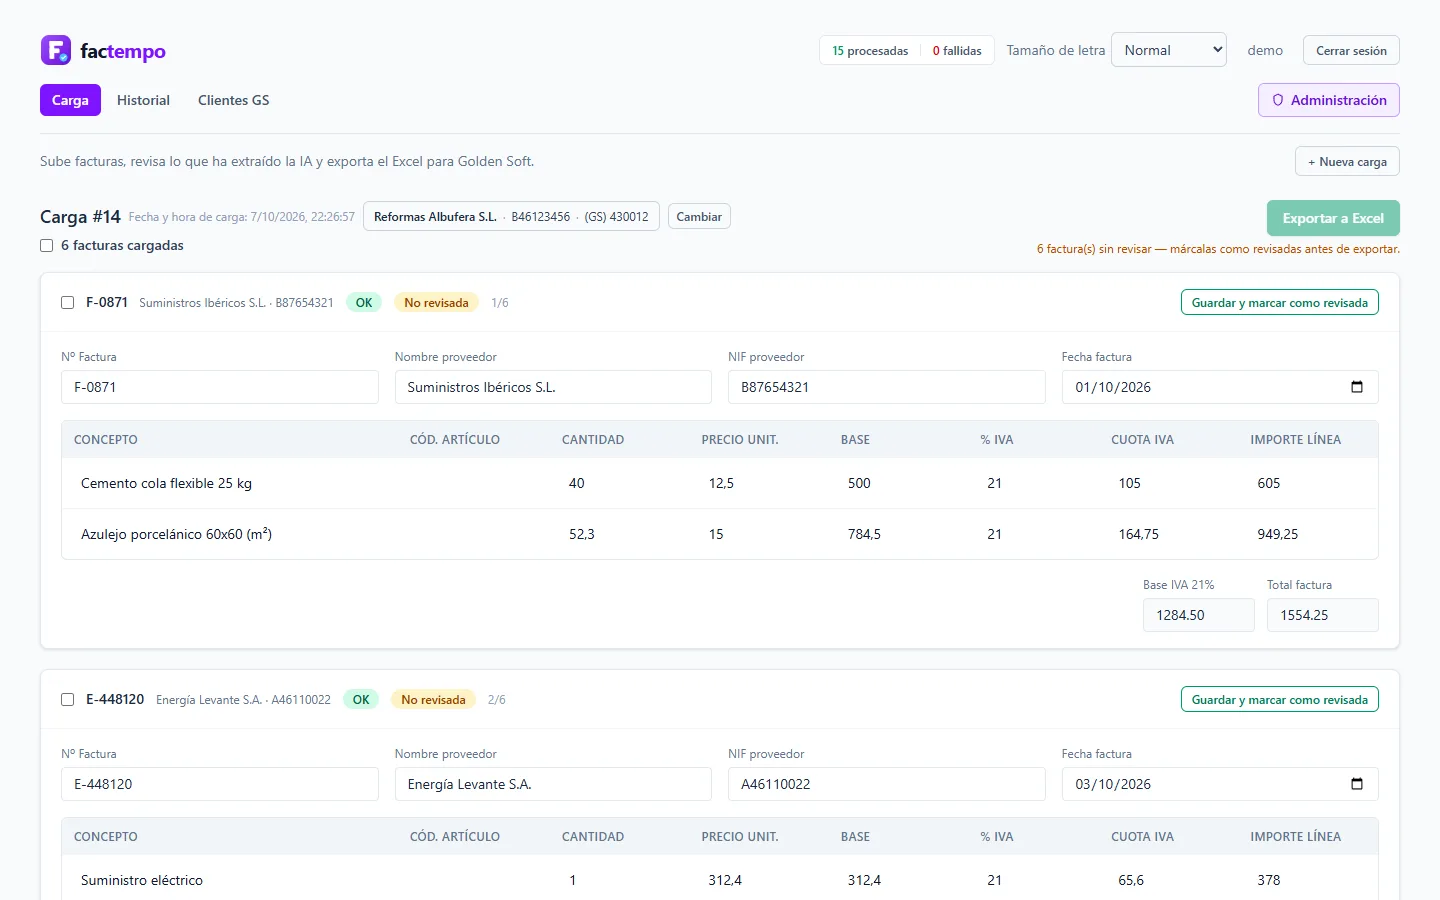Open the Tamaño de letra dropdown
Image resolution: width=1440 pixels, height=900 pixels.
1169,50
